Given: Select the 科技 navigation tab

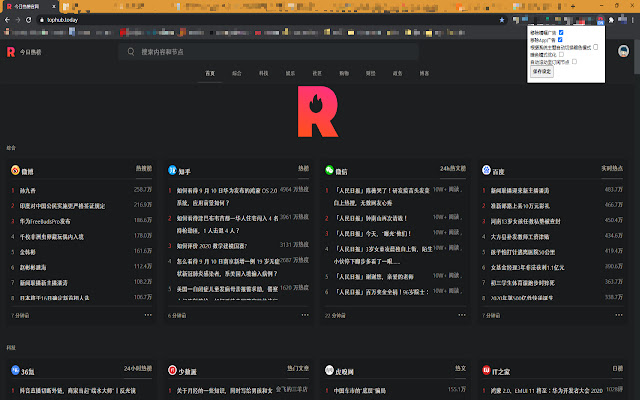Looking at the screenshot, I should [x=263, y=73].
